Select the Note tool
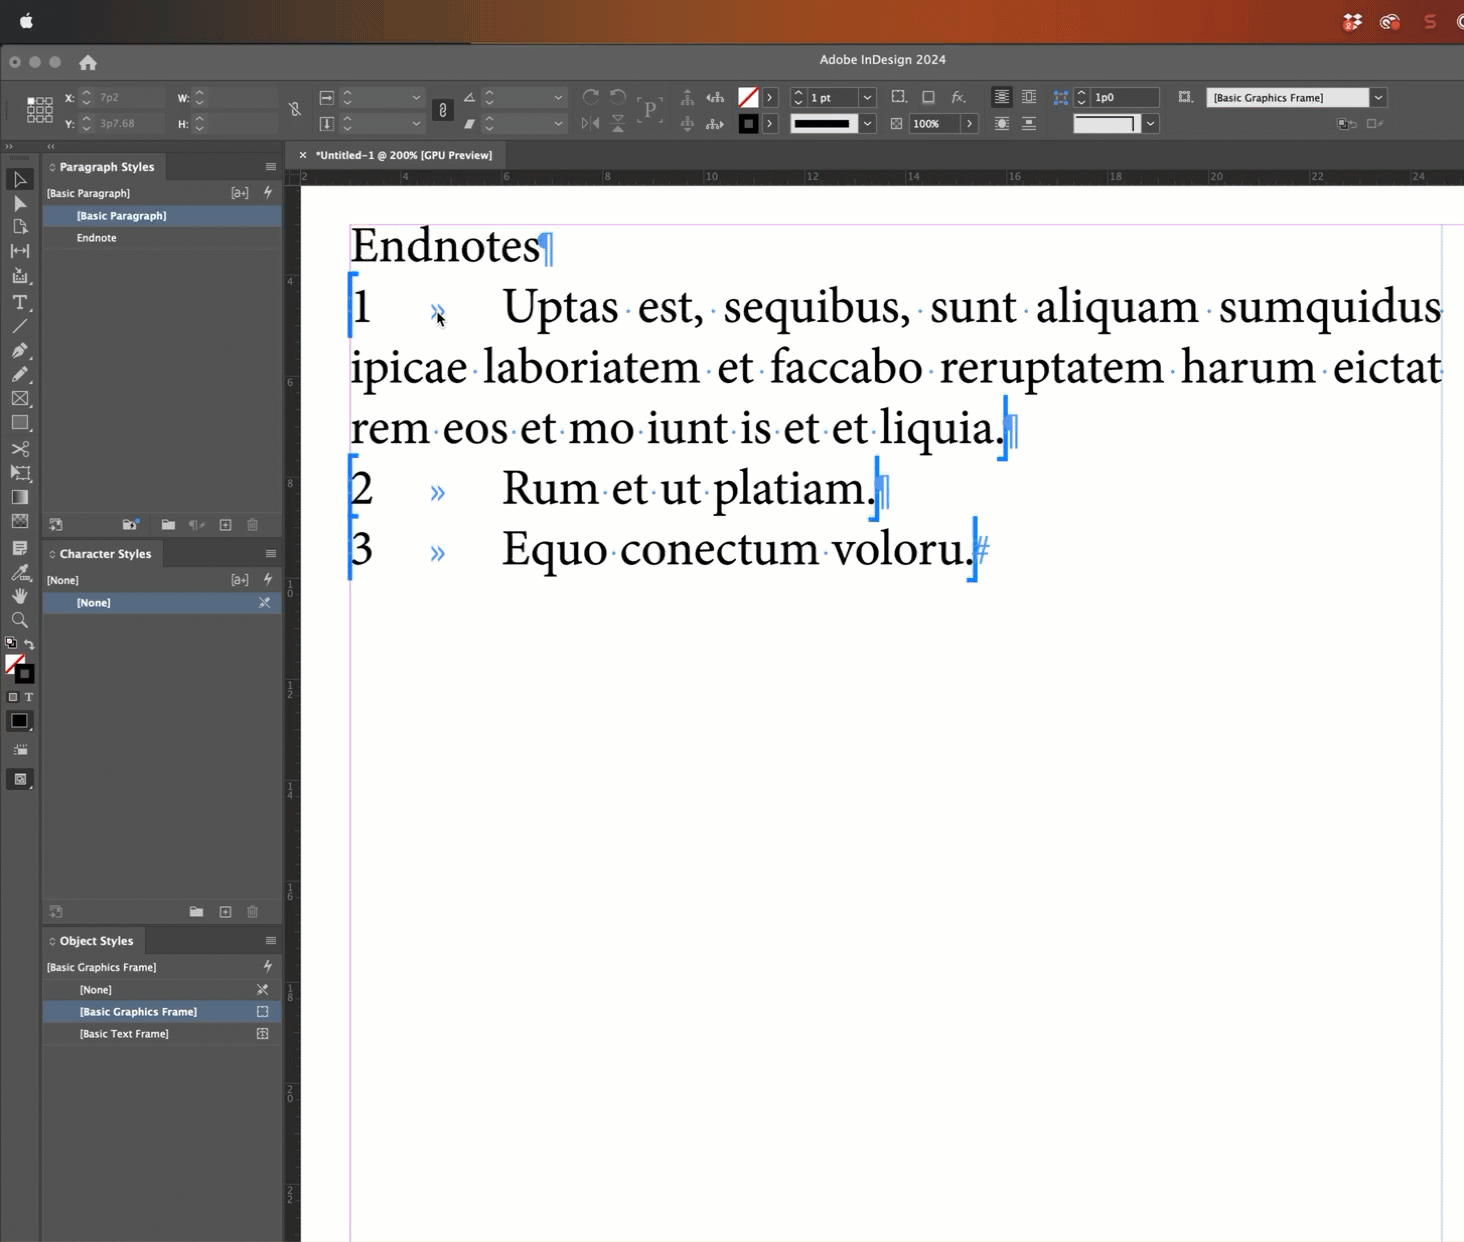This screenshot has height=1242, width=1464. pyautogui.click(x=20, y=548)
